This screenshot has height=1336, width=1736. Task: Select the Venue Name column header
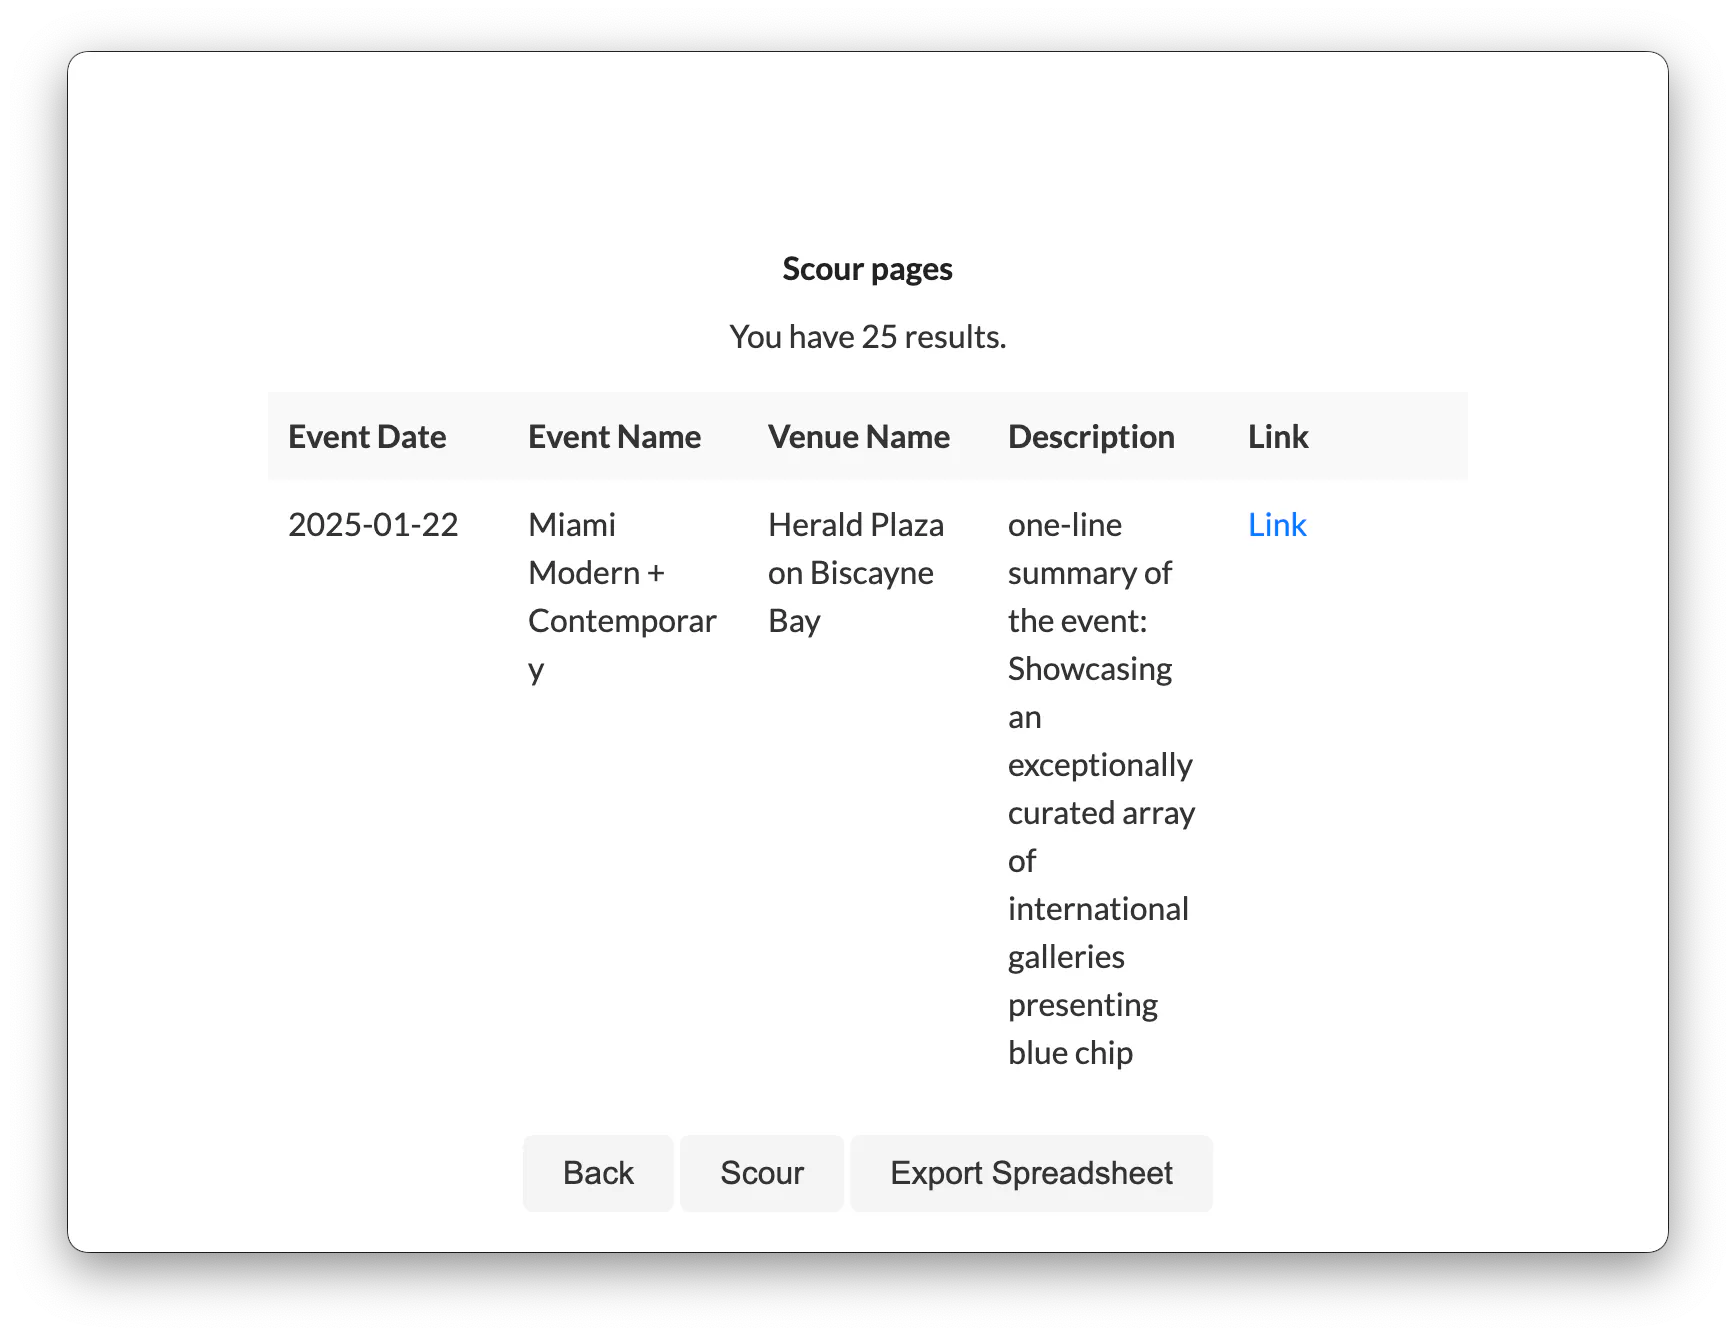[x=859, y=437]
